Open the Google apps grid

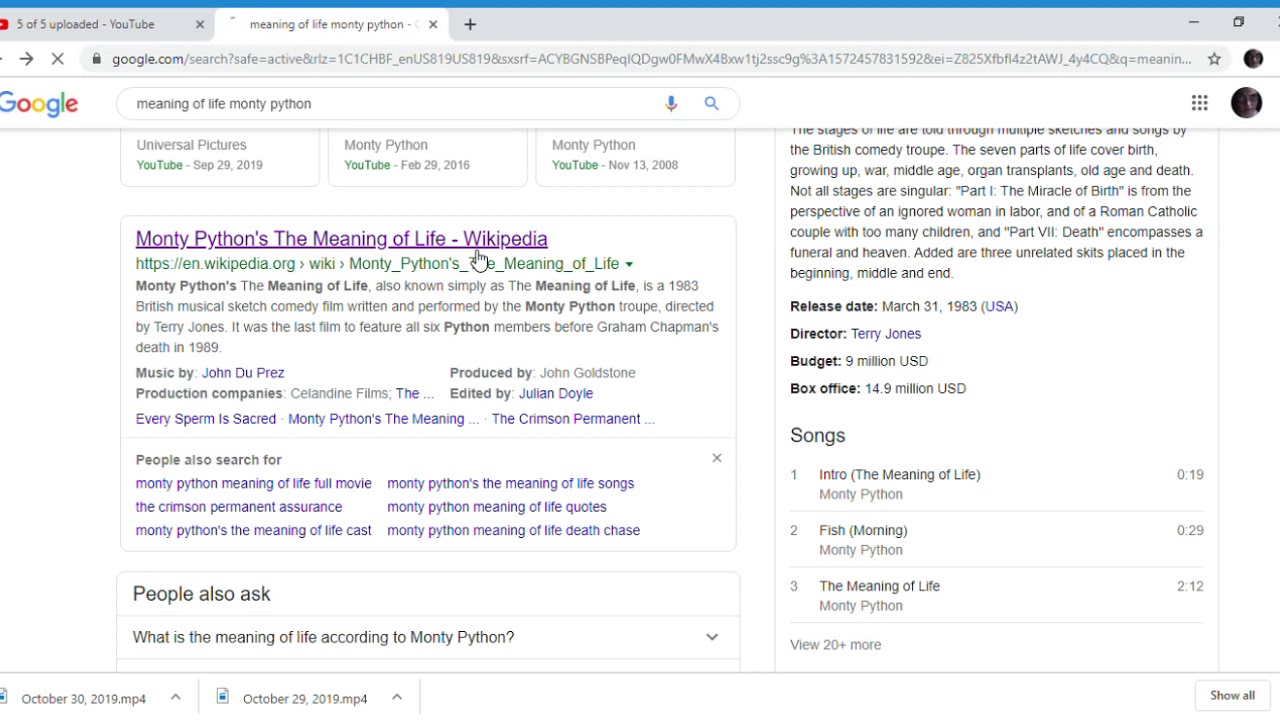point(1199,103)
